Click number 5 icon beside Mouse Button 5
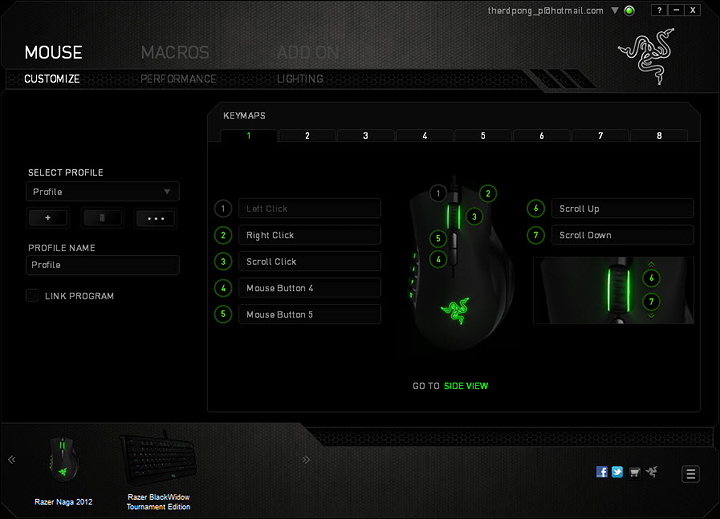 click(x=223, y=314)
